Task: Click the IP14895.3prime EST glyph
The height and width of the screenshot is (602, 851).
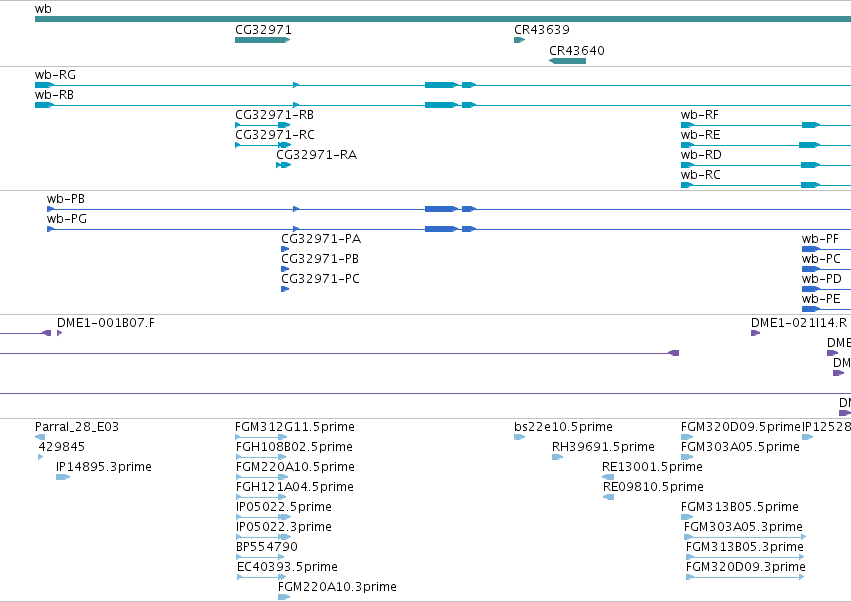Action: click(x=63, y=477)
